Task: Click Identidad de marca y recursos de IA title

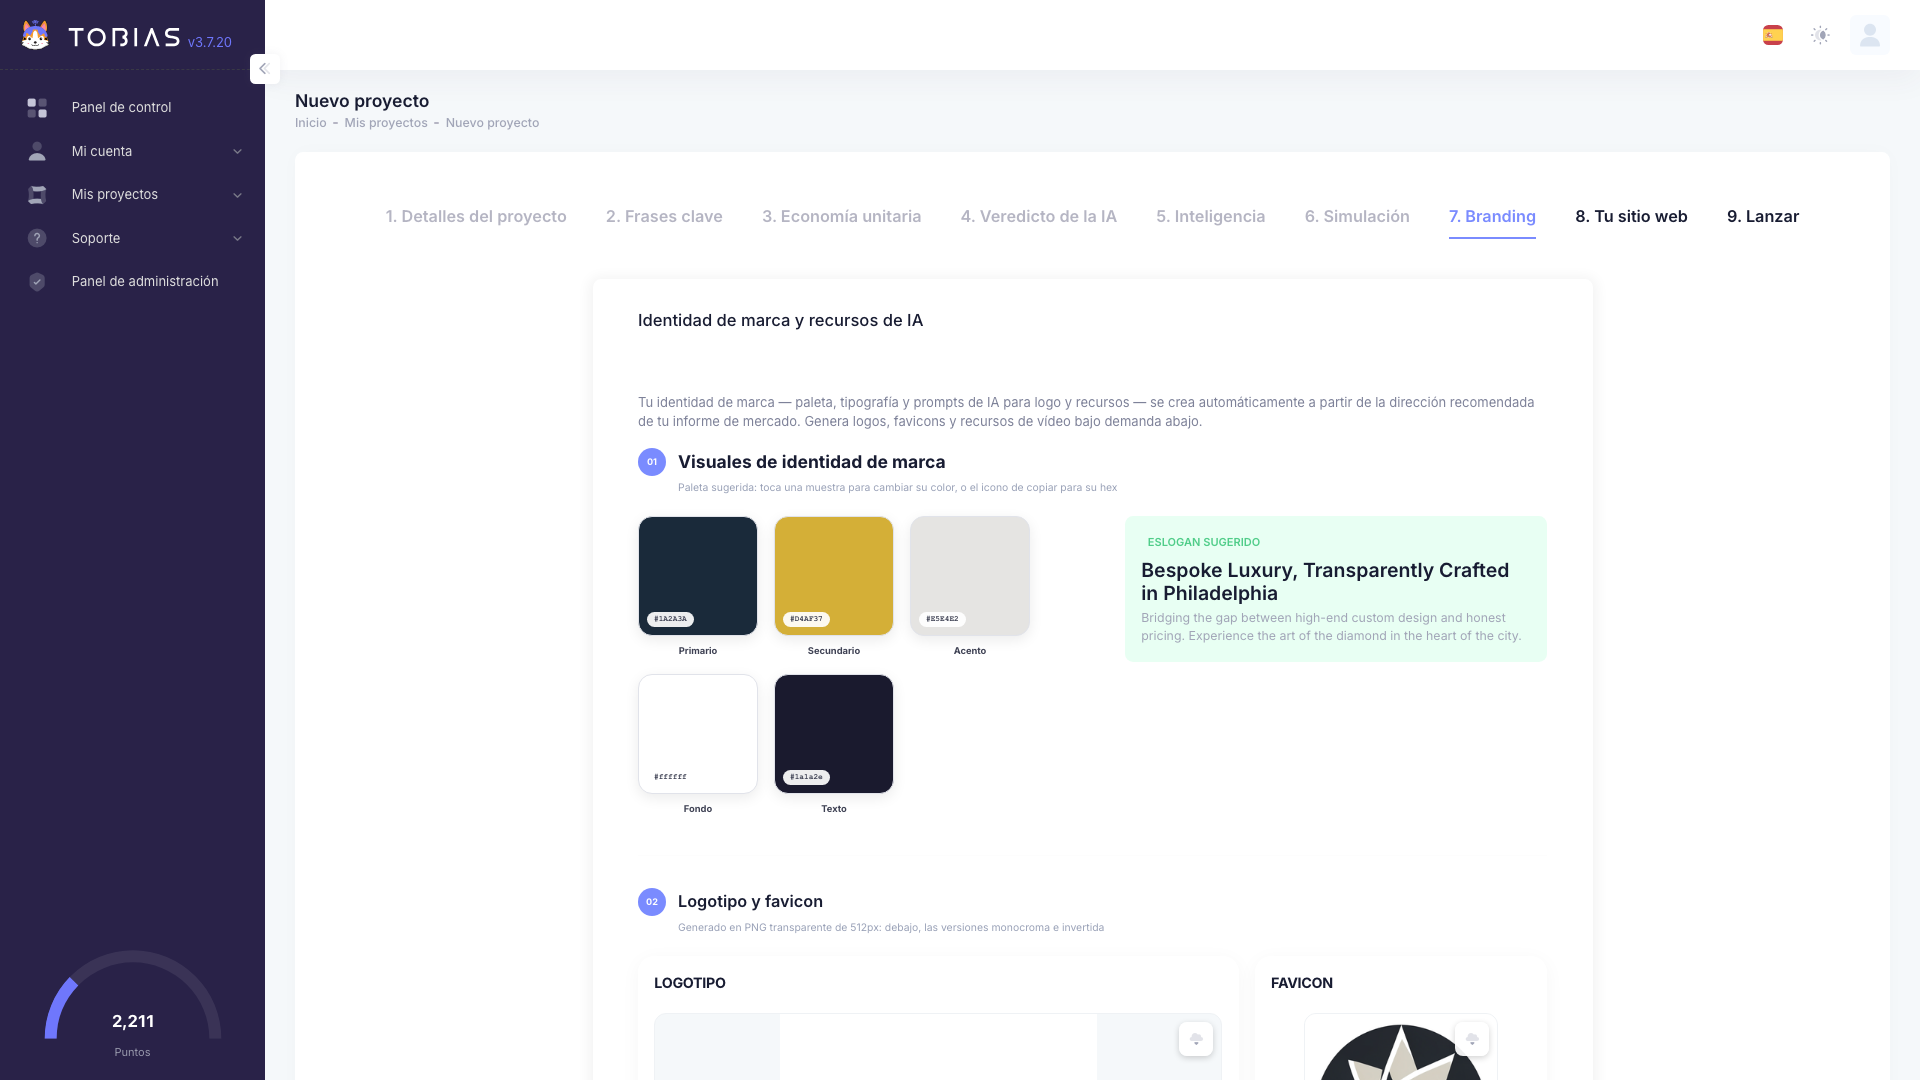Action: (780, 321)
